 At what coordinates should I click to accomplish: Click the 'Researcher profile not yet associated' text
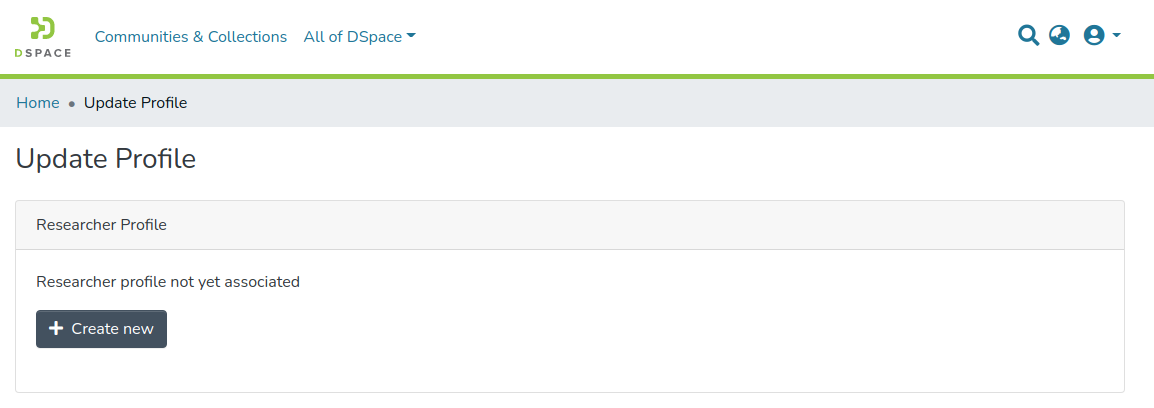coord(168,282)
